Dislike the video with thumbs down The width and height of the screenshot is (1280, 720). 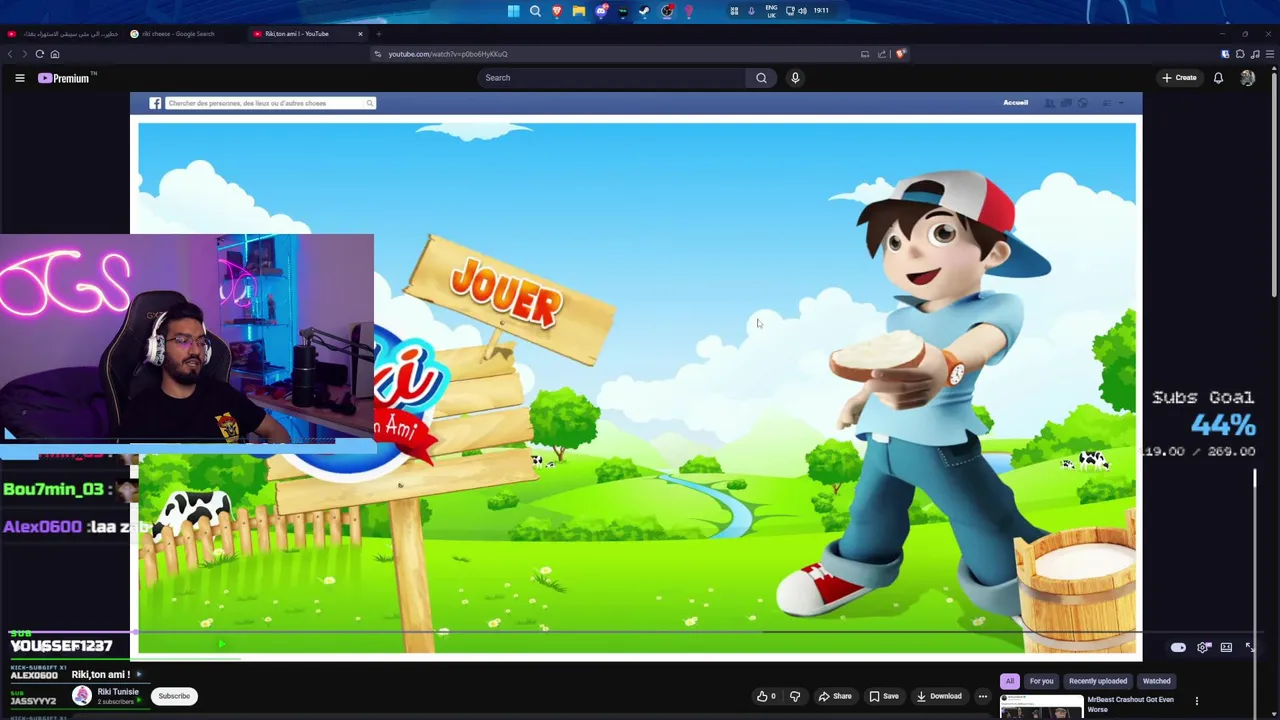coord(795,696)
